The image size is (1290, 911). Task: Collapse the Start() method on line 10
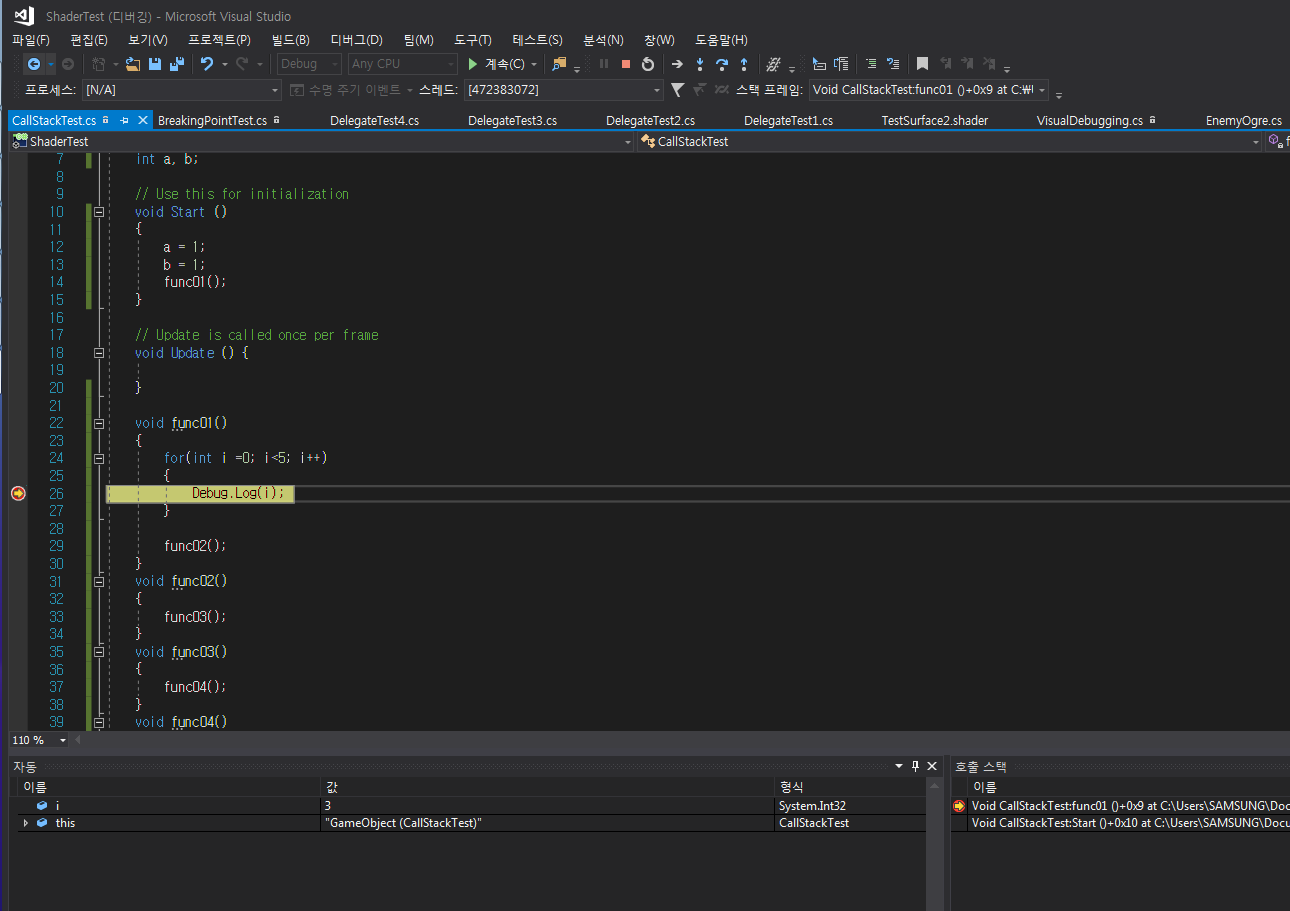pos(99,212)
